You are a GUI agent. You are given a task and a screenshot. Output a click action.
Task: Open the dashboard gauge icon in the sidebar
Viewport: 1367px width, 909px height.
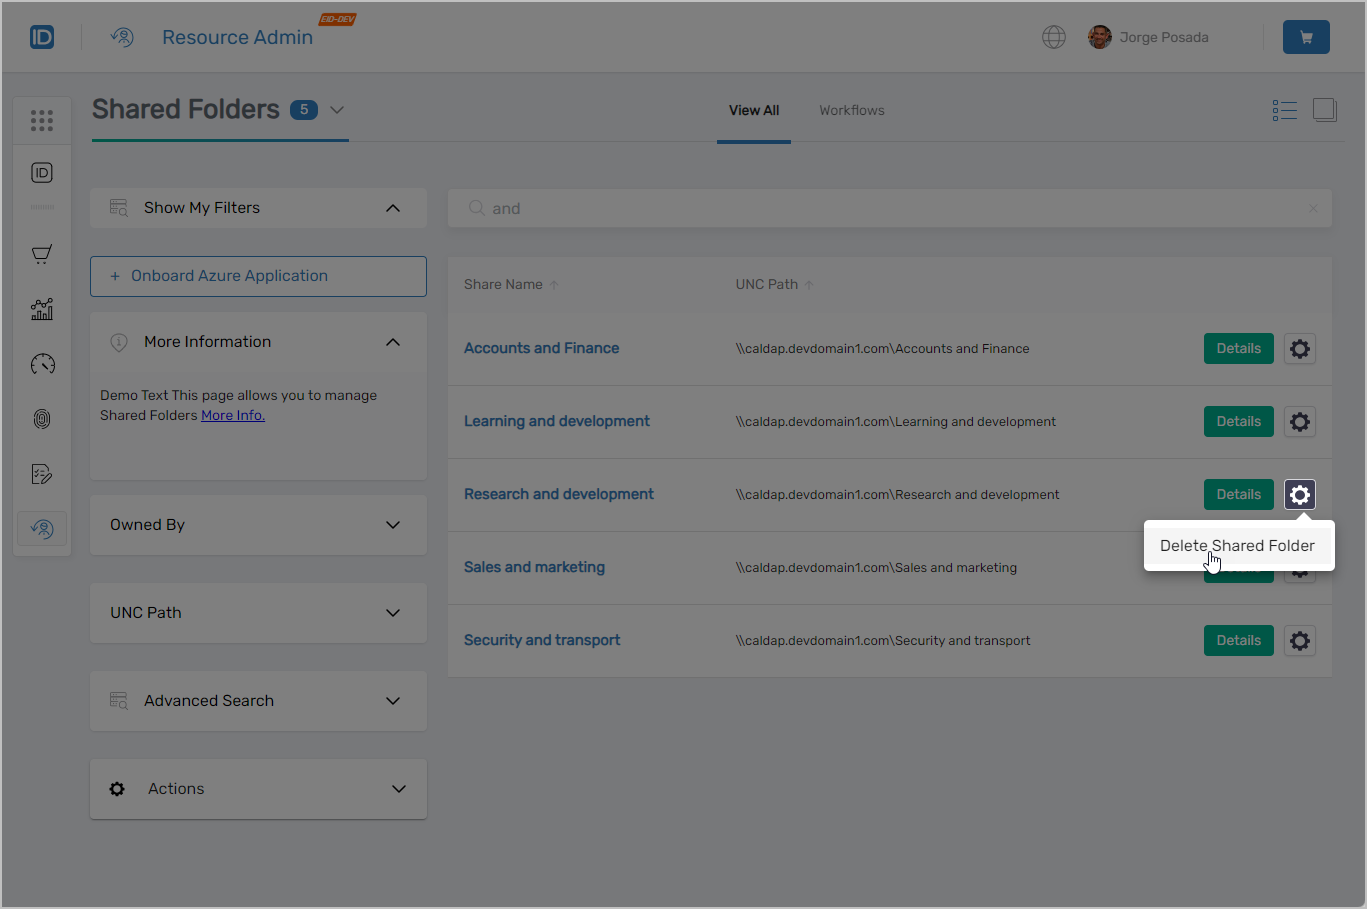click(41, 364)
